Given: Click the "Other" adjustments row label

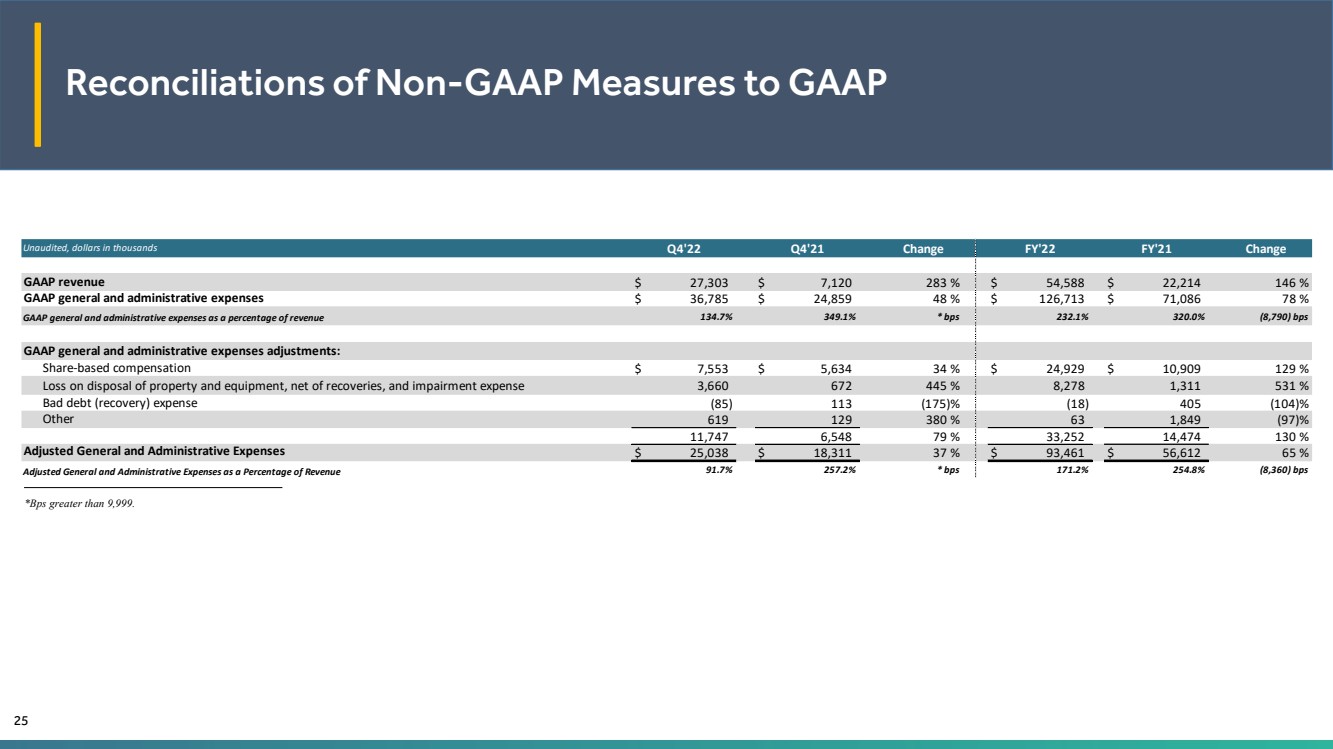Looking at the screenshot, I should tap(58, 420).
